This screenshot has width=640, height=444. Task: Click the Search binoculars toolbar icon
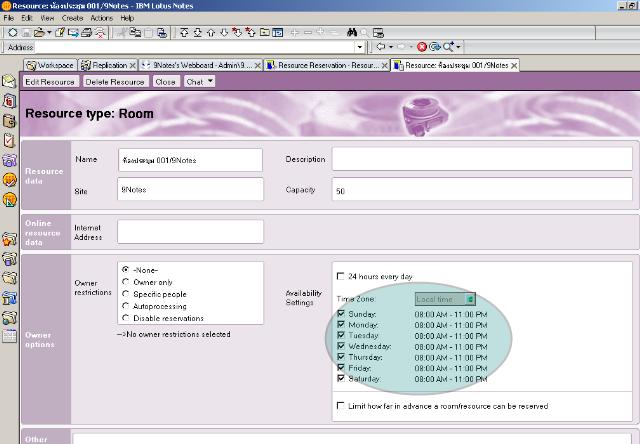pos(352,33)
